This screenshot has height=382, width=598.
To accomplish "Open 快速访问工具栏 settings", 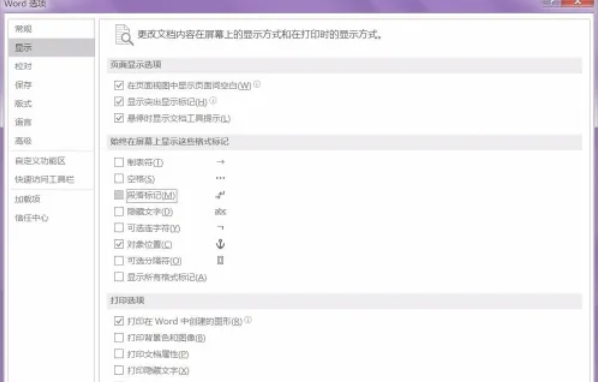I will [51, 179].
